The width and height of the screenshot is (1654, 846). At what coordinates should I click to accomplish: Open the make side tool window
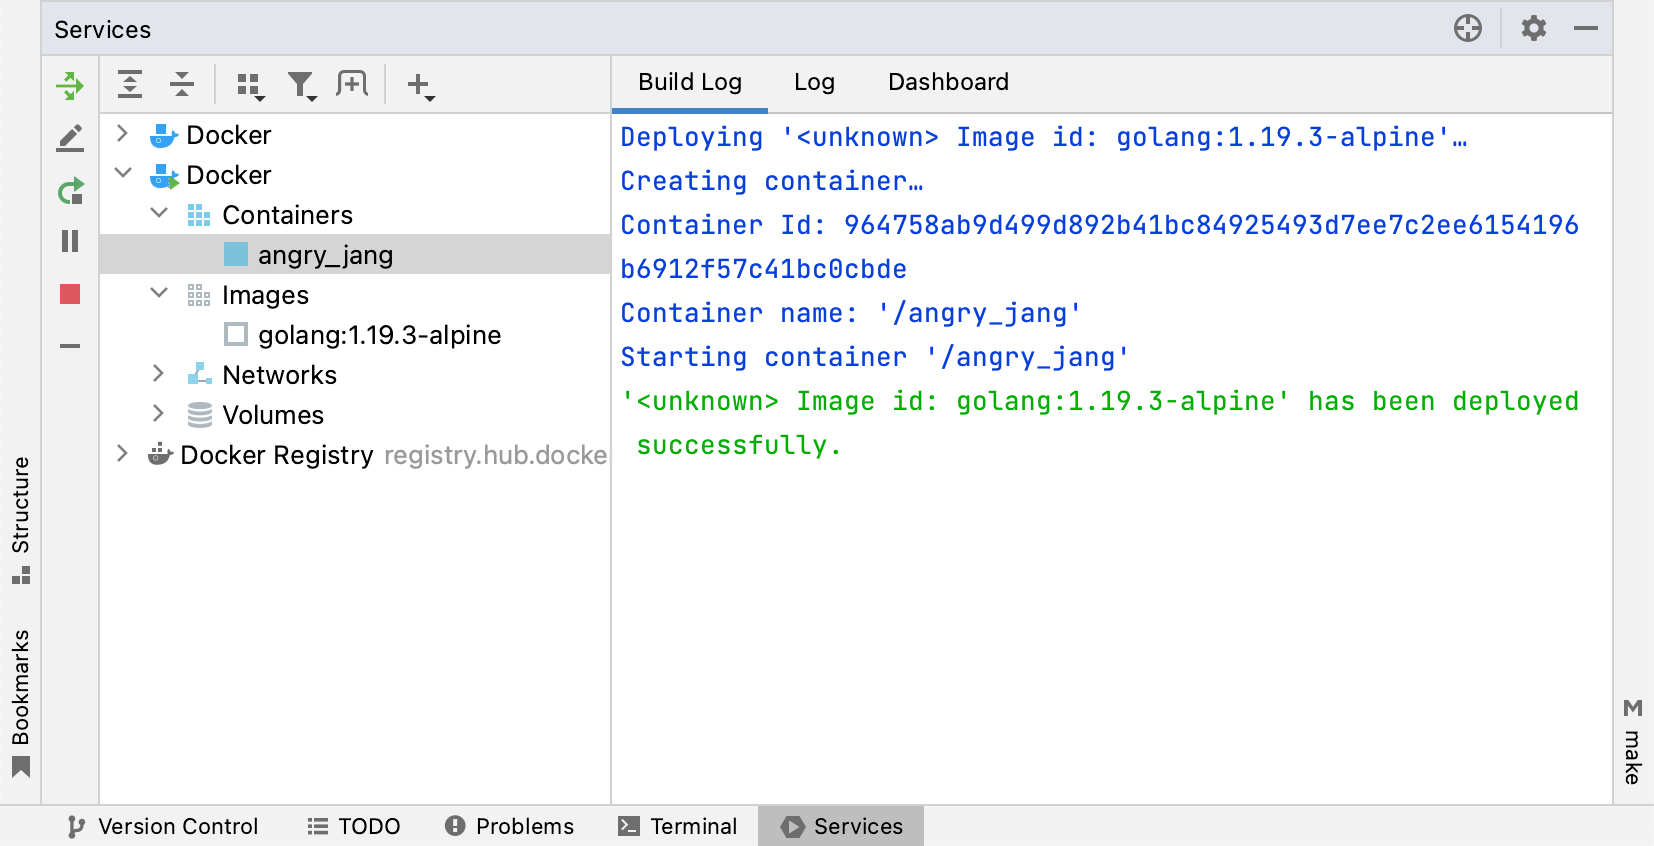click(1633, 742)
